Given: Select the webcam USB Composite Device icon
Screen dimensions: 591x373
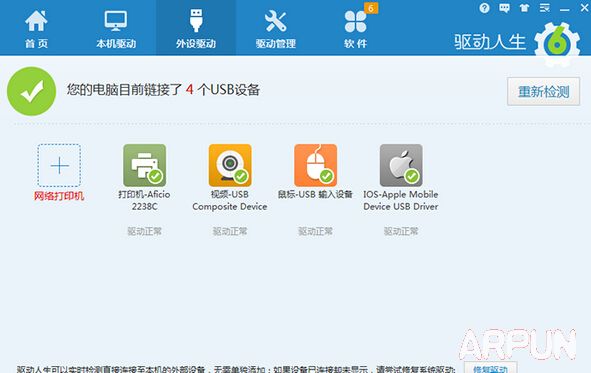Looking at the screenshot, I should (230, 165).
